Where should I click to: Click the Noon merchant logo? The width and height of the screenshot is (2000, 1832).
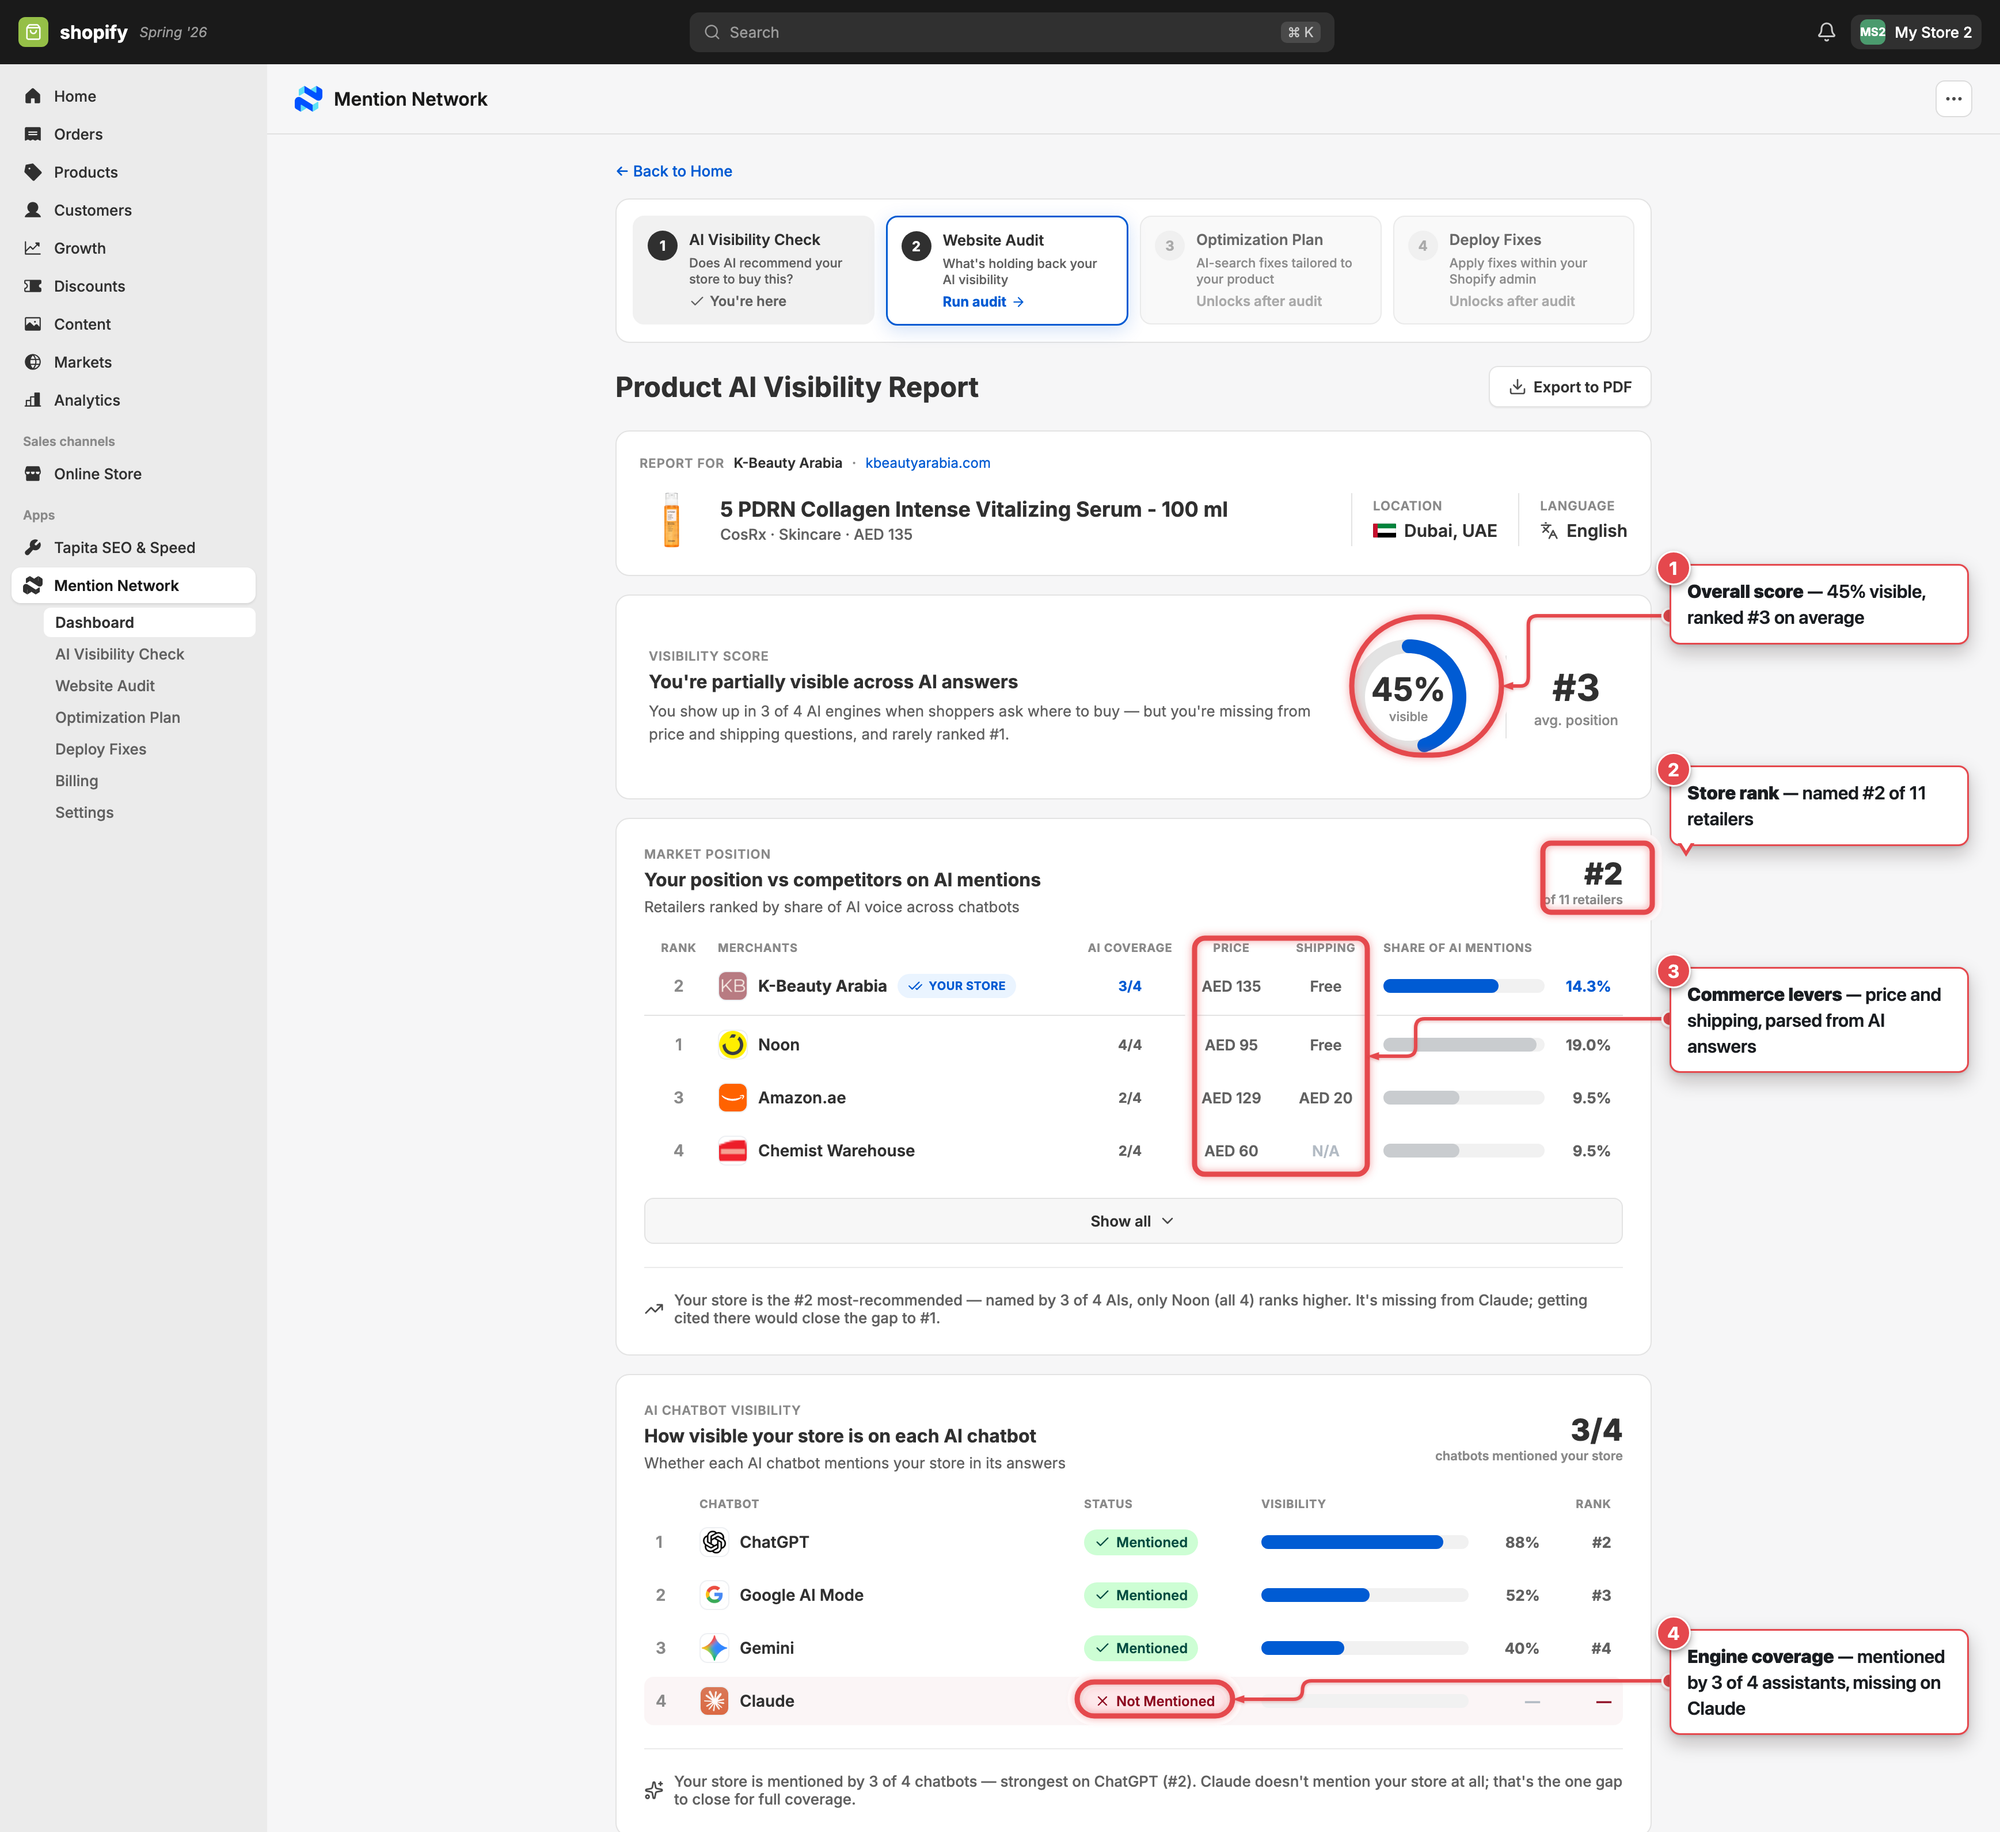coord(733,1045)
